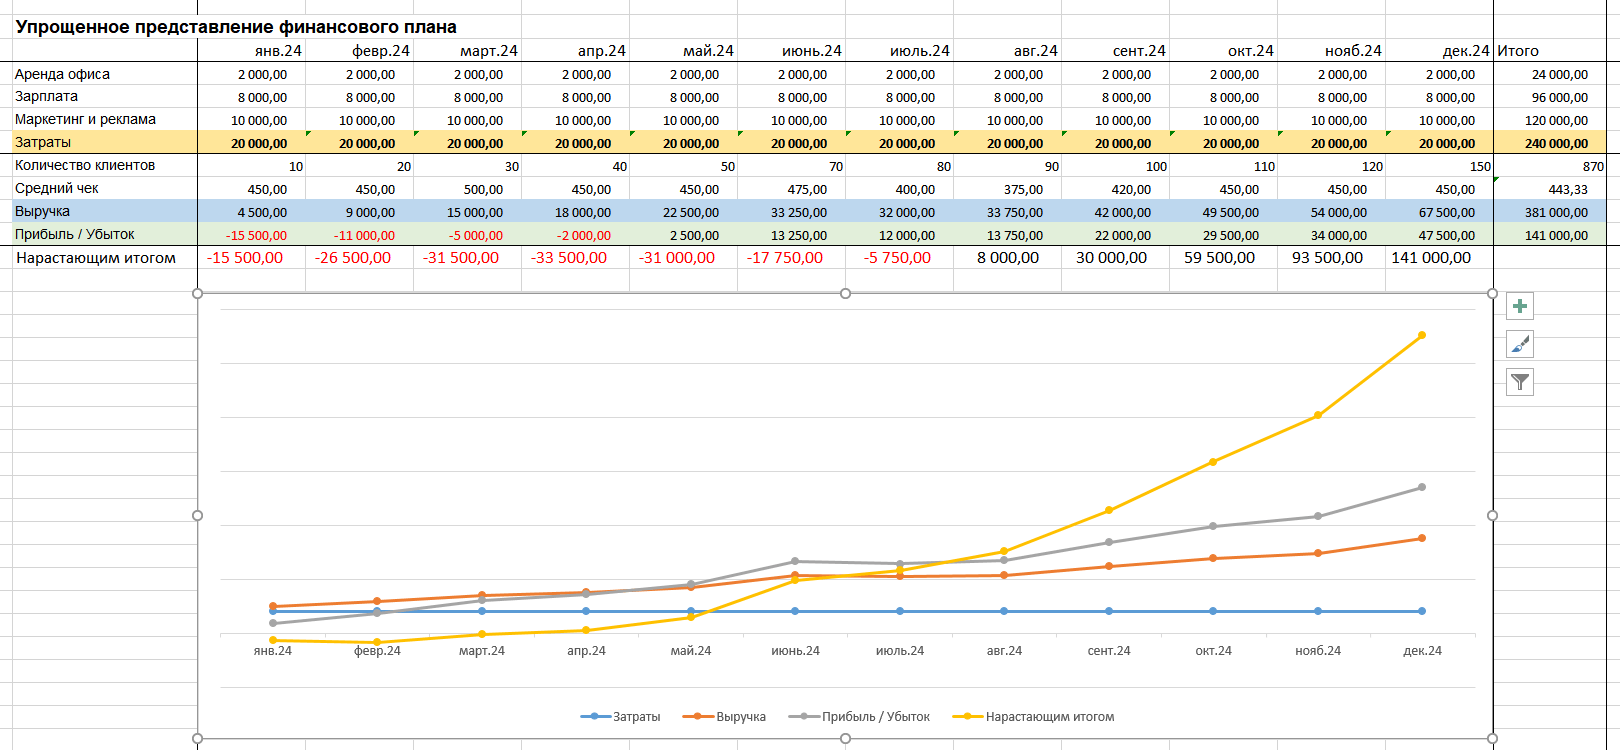Image resolution: width=1620 pixels, height=750 pixels.
Task: Select the Затраты legend entry
Action: pyautogui.click(x=621, y=717)
